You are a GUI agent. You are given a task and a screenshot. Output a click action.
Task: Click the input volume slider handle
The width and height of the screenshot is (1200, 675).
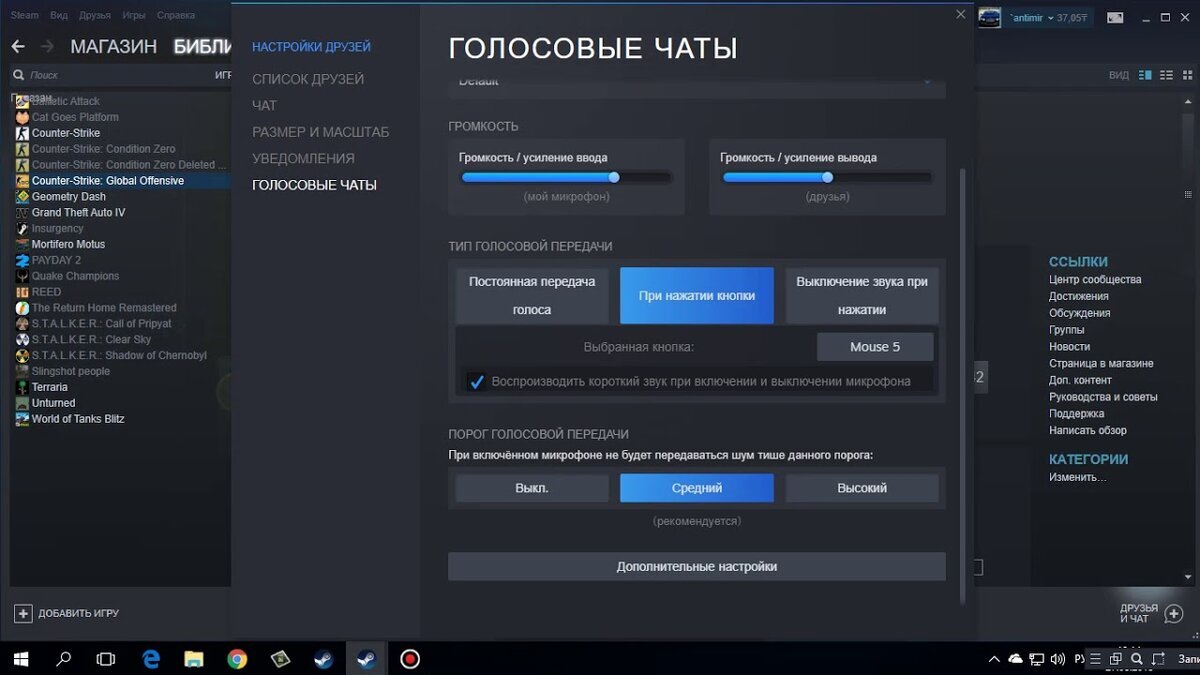click(x=614, y=177)
